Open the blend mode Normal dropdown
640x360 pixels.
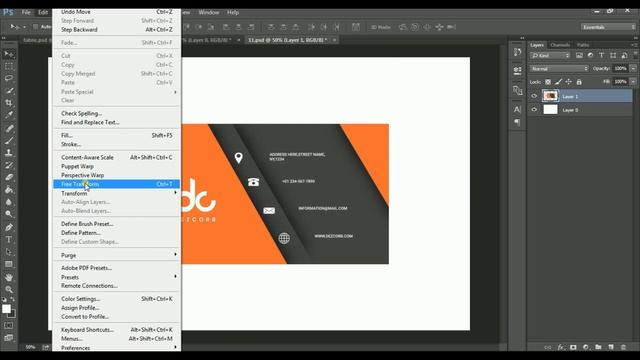point(559,69)
